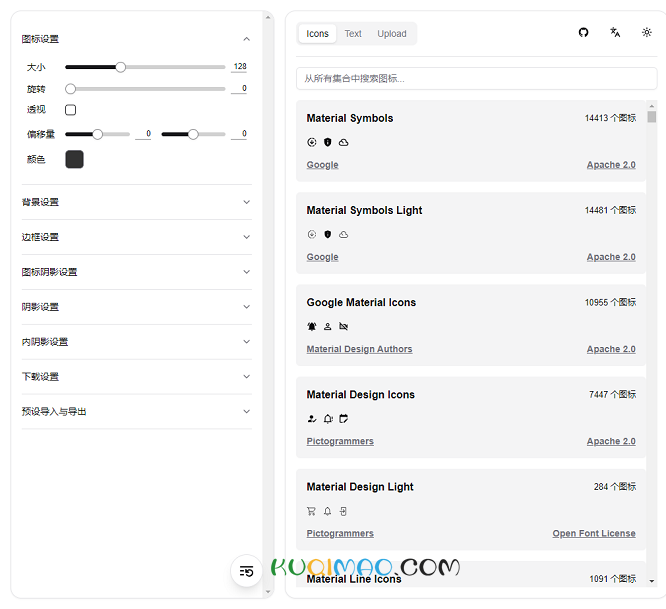Open Google link in Material Symbols Light
Image resolution: width=666 pixels, height=609 pixels.
(x=322, y=257)
